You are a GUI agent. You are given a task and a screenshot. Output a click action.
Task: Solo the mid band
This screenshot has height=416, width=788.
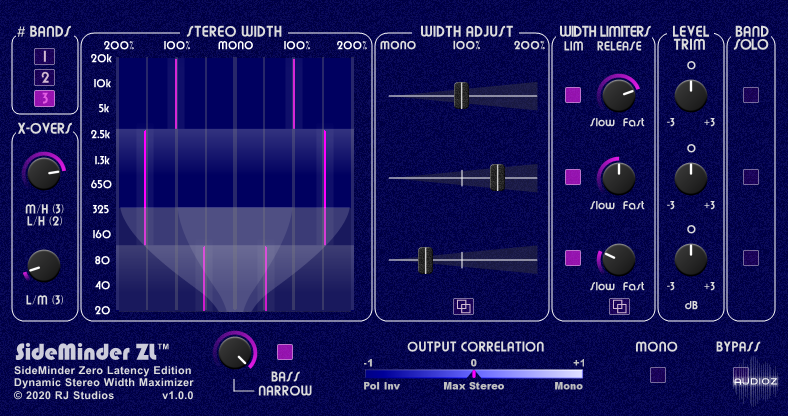coord(751,177)
